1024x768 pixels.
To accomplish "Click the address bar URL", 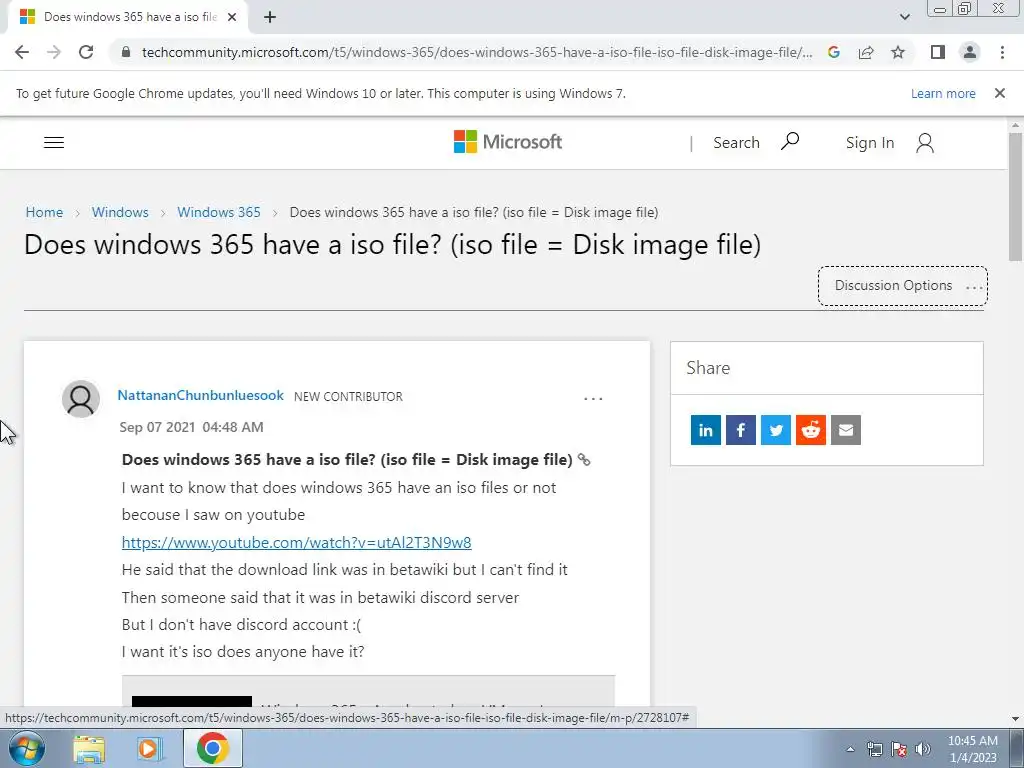I will point(477,52).
